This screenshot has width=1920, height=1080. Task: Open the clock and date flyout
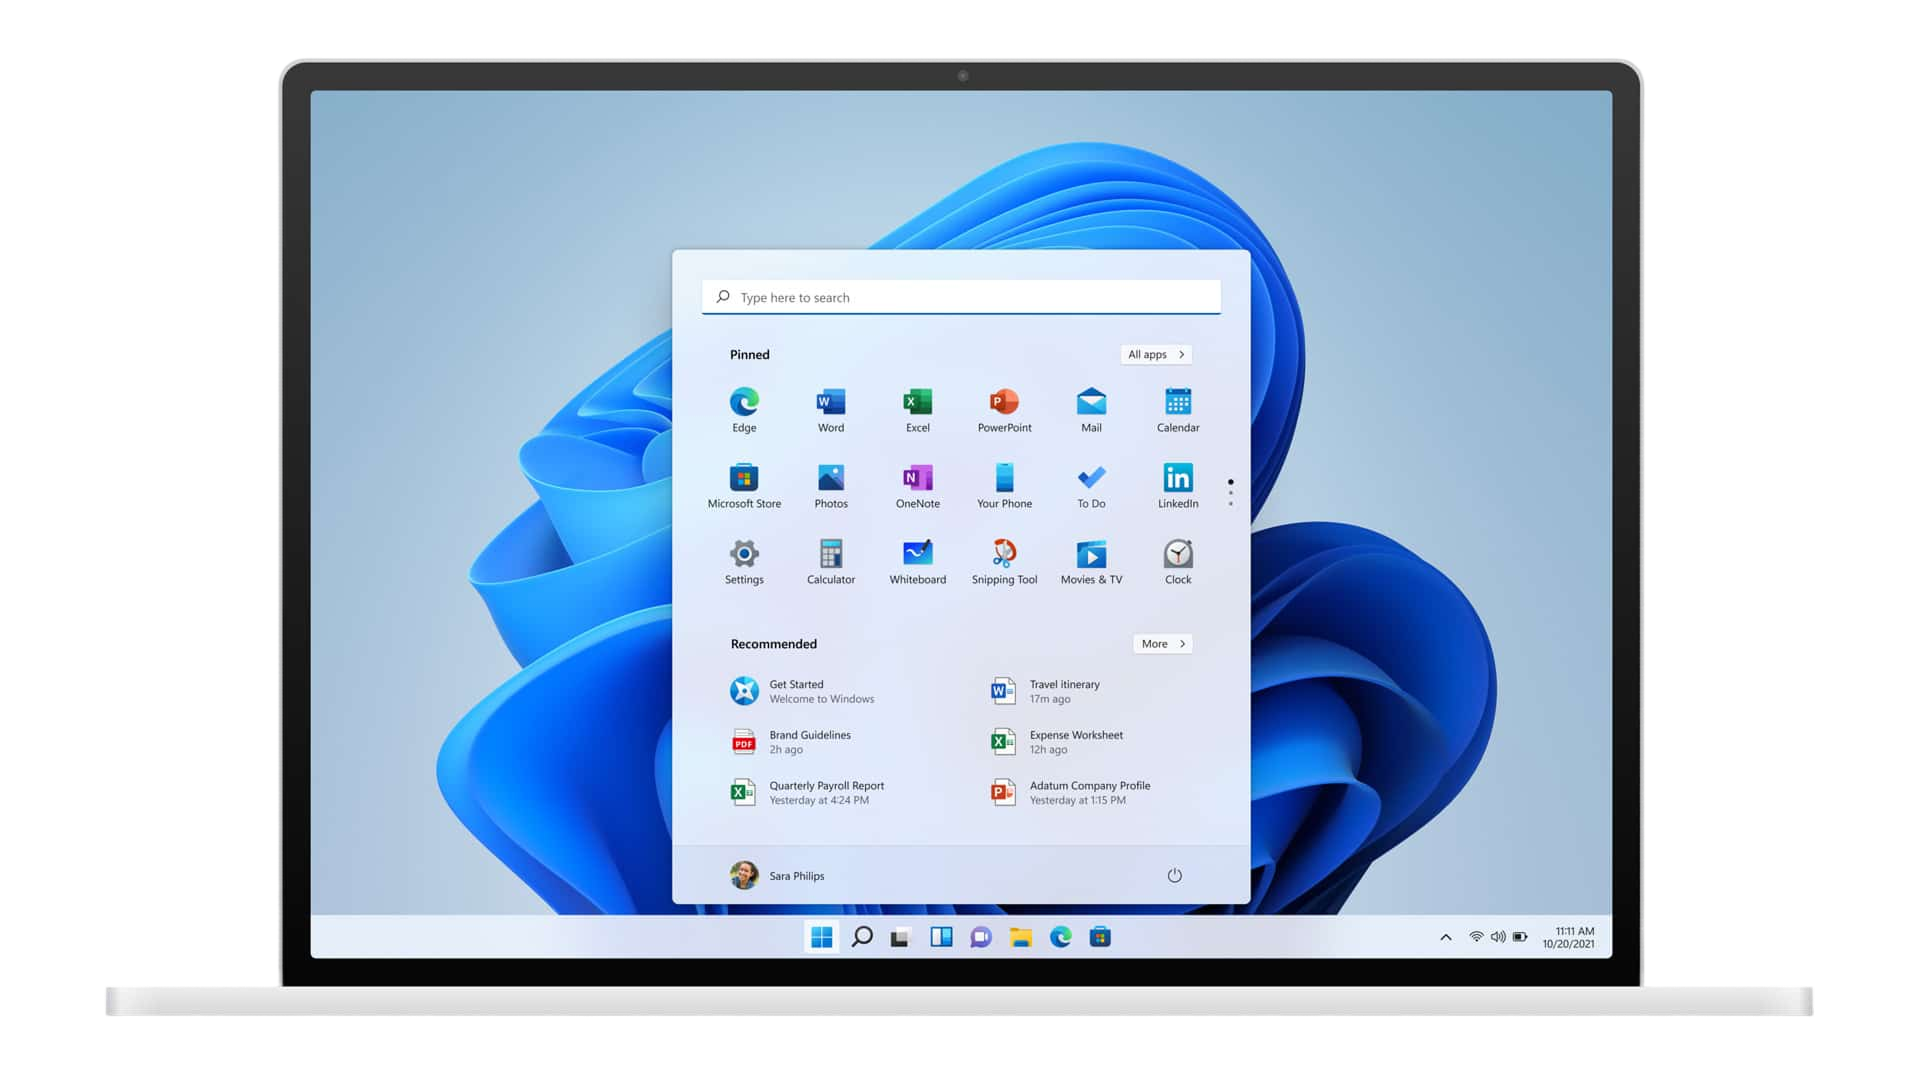pos(1569,937)
